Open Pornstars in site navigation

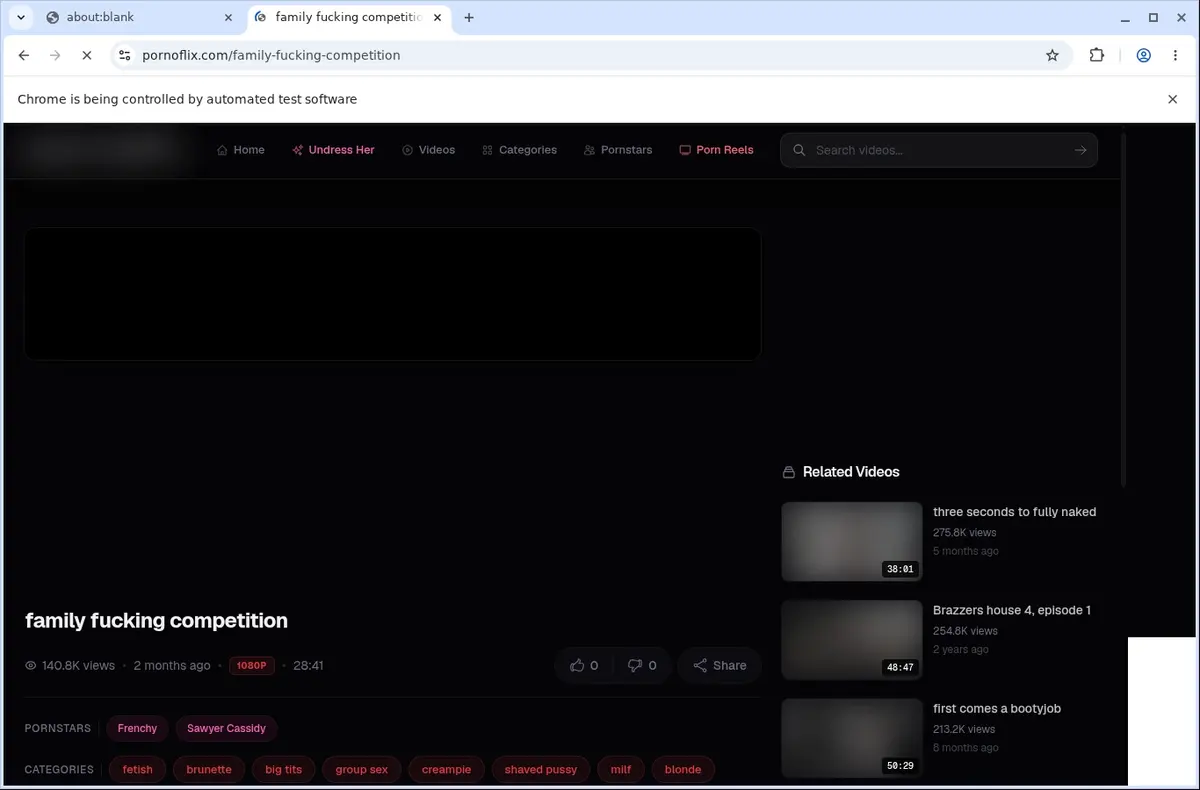pos(618,150)
